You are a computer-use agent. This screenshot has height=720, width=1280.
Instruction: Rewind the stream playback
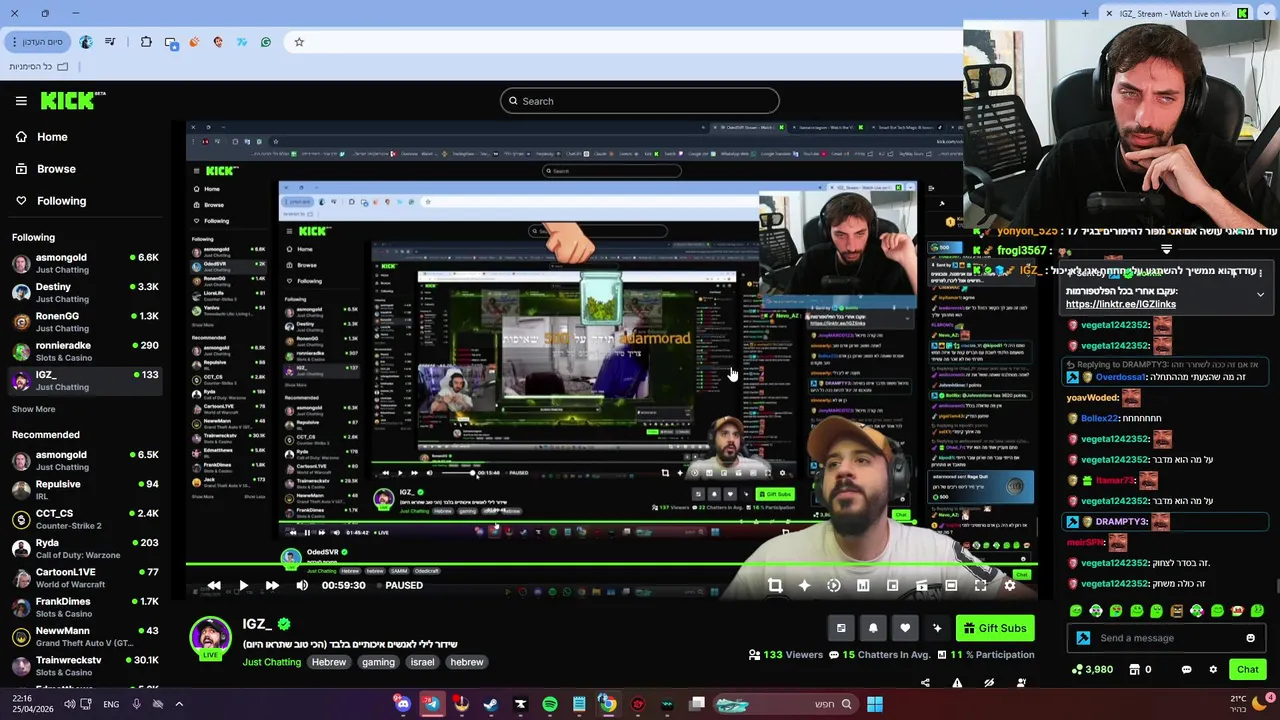pos(214,586)
